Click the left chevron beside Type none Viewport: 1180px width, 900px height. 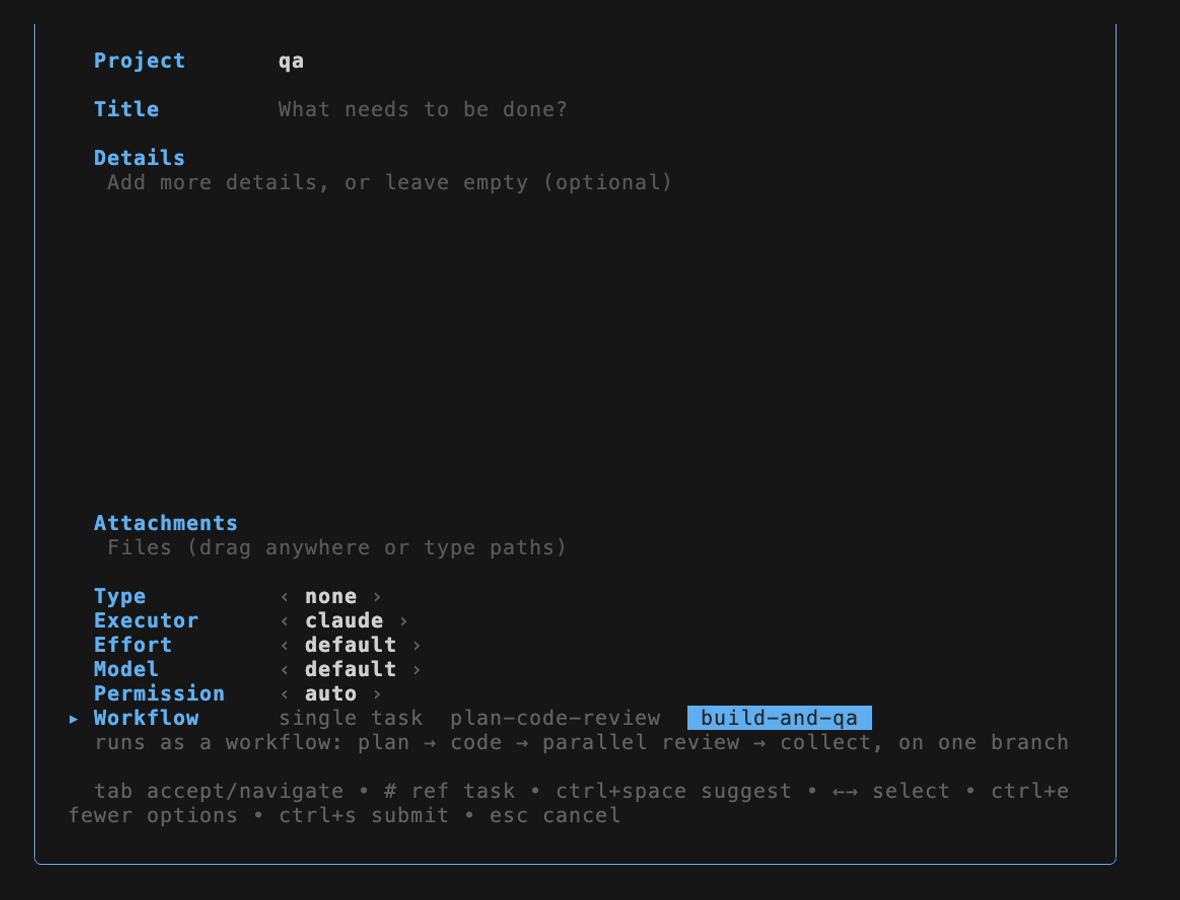284,597
